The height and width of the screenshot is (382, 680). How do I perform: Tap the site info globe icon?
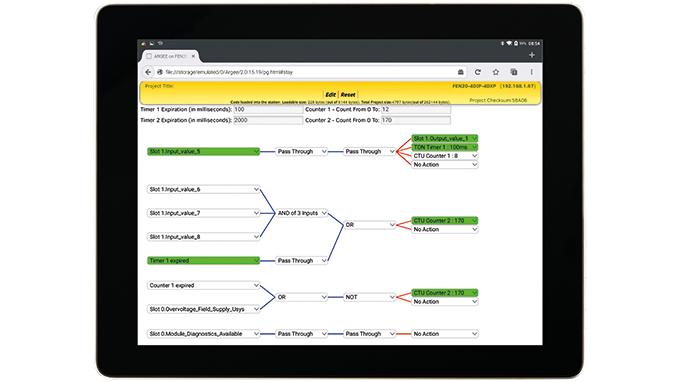[160, 72]
